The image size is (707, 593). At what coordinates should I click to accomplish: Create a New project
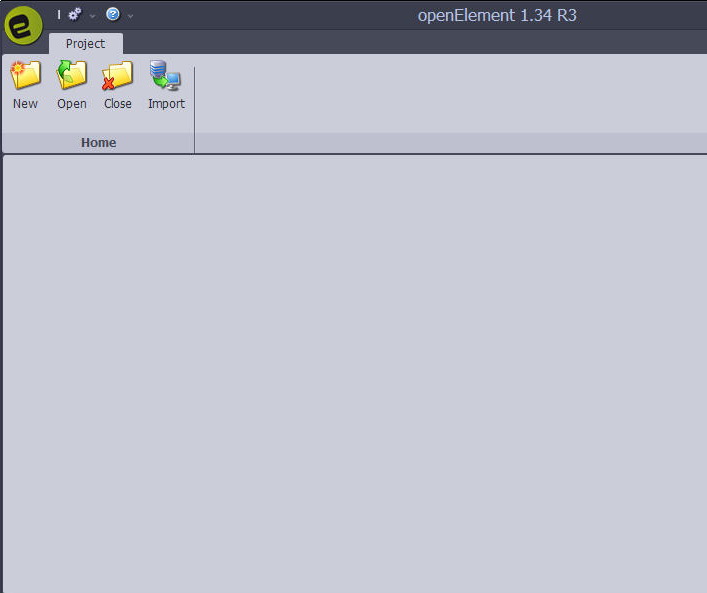pos(26,84)
